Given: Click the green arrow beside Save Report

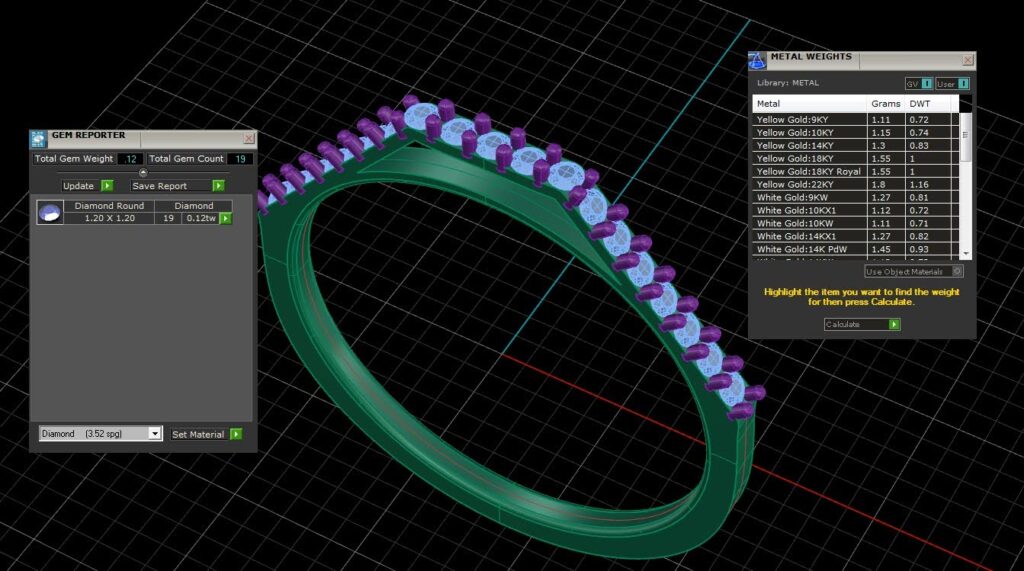Looking at the screenshot, I should click(x=219, y=186).
